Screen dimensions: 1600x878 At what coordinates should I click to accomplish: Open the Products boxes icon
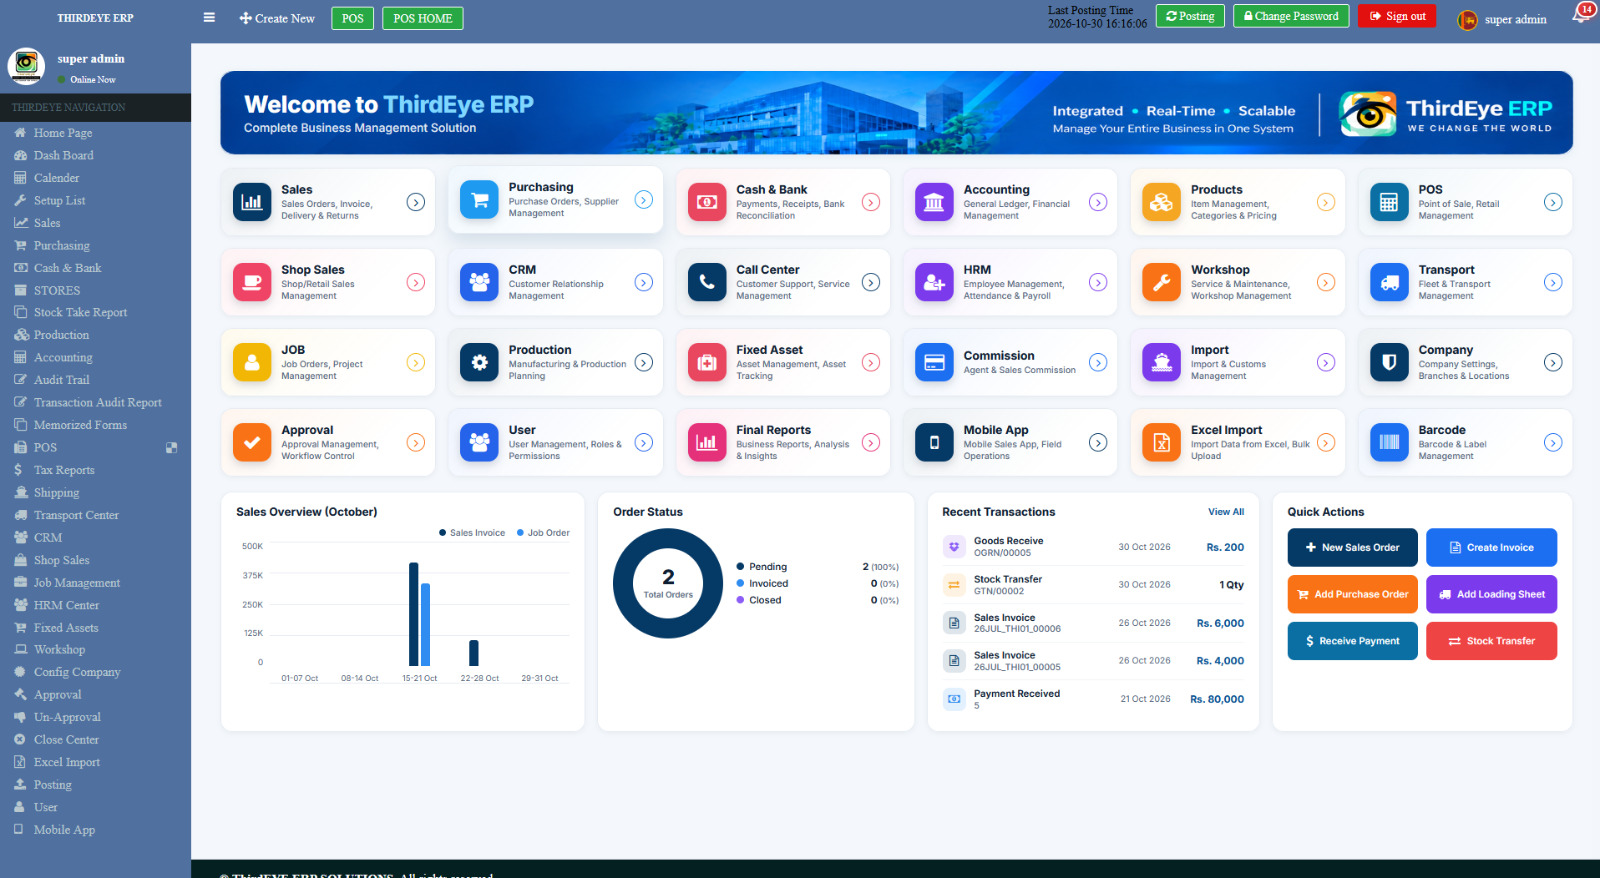pyautogui.click(x=1161, y=202)
